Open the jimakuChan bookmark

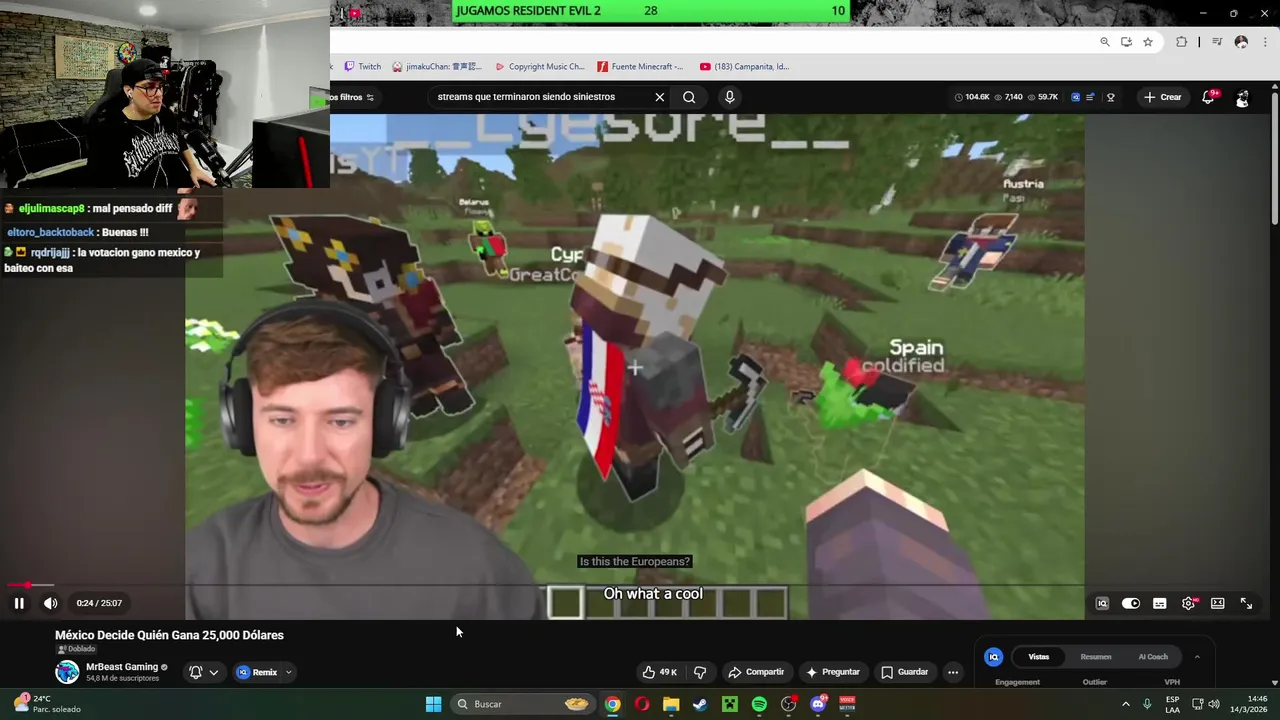437,67
